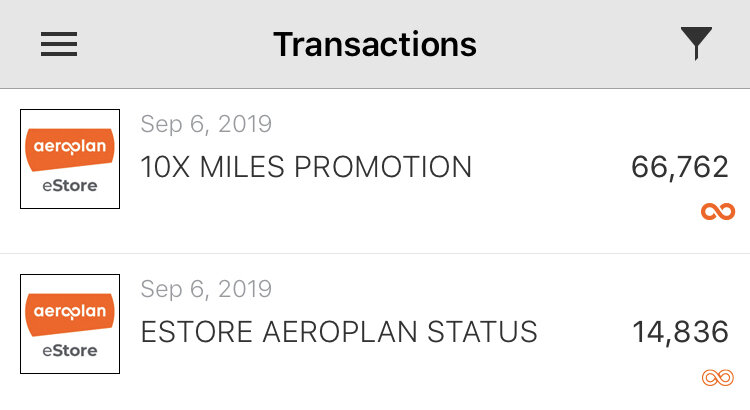The image size is (750, 410).
Task: Tap the orange Aeroplan badge in the first transaction logo
Action: tap(70, 147)
